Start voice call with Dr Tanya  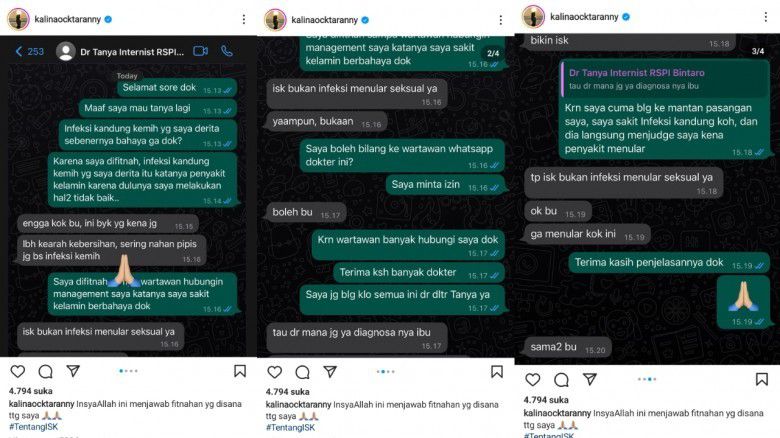227,51
